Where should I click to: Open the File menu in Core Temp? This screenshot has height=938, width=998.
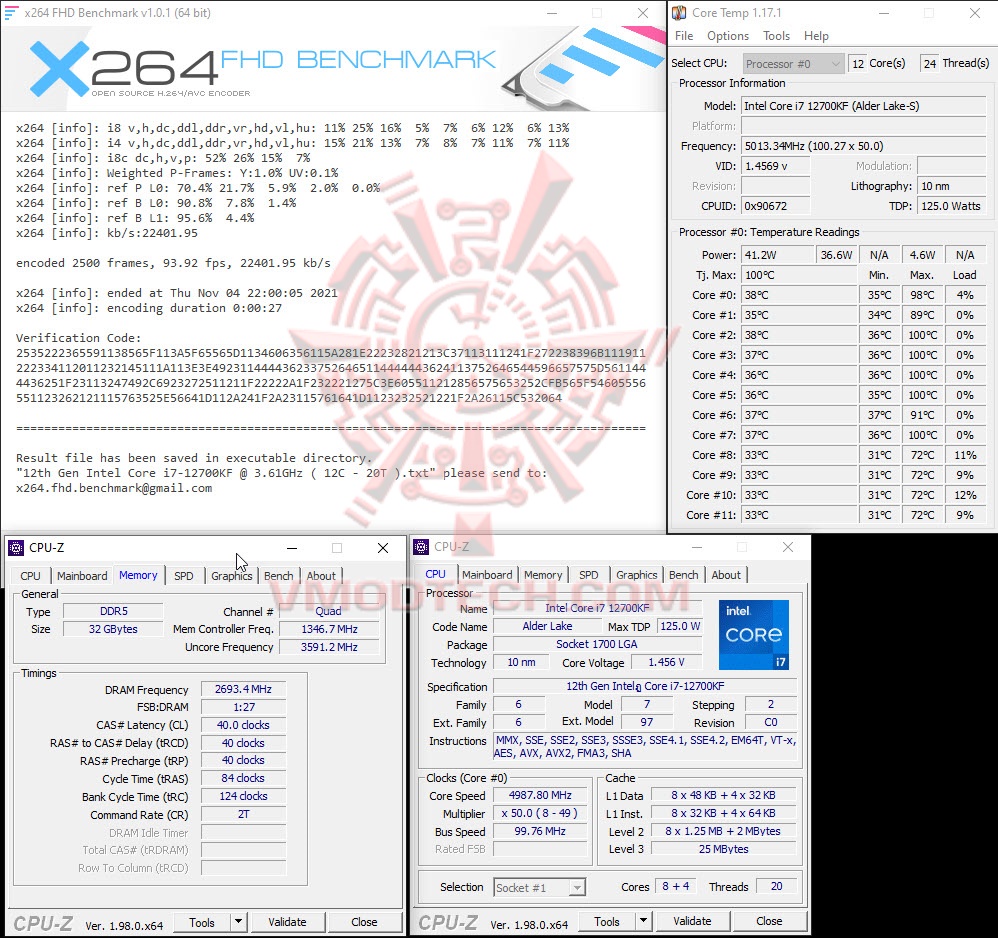click(x=684, y=35)
